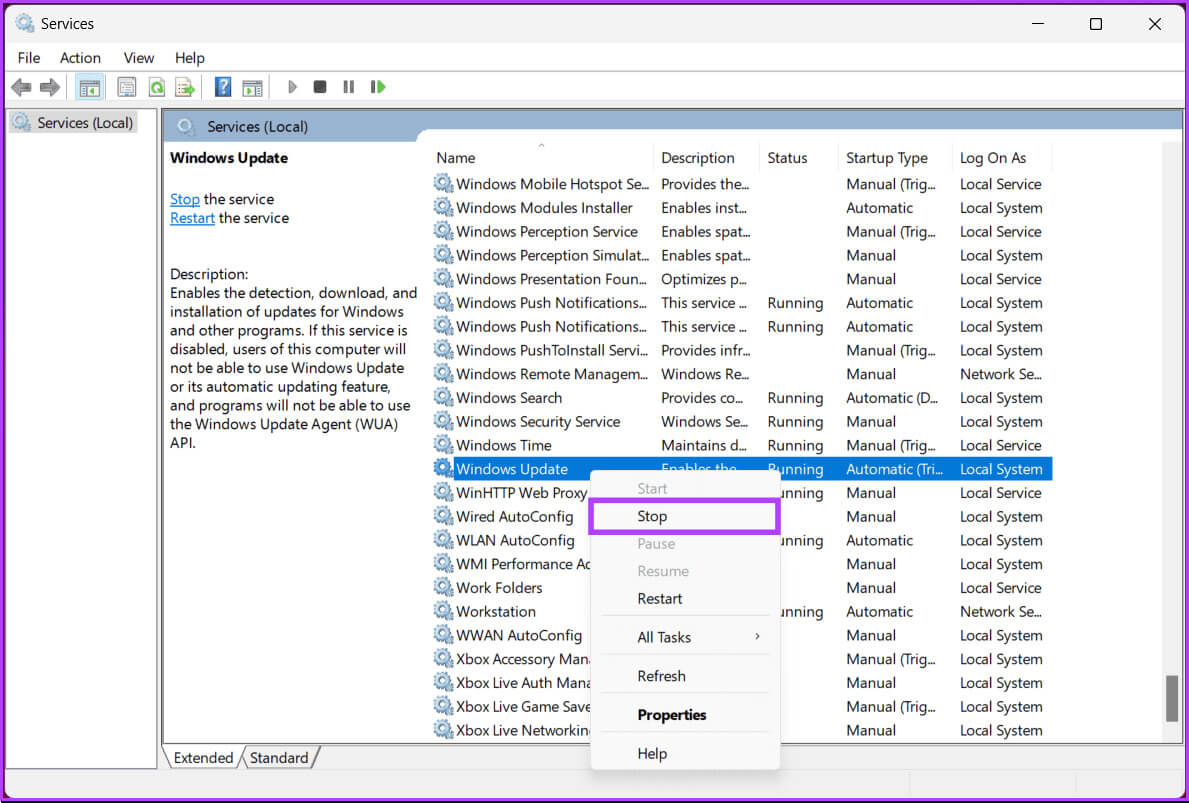Toggle Show/Hide Action Pane icon
The image size is (1189, 803).
[x=252, y=87]
